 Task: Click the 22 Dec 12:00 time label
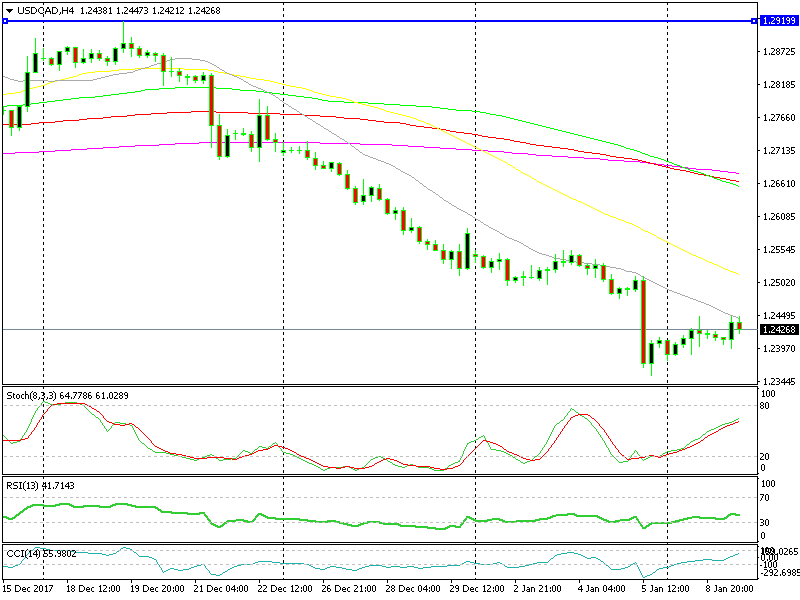pyautogui.click(x=285, y=588)
